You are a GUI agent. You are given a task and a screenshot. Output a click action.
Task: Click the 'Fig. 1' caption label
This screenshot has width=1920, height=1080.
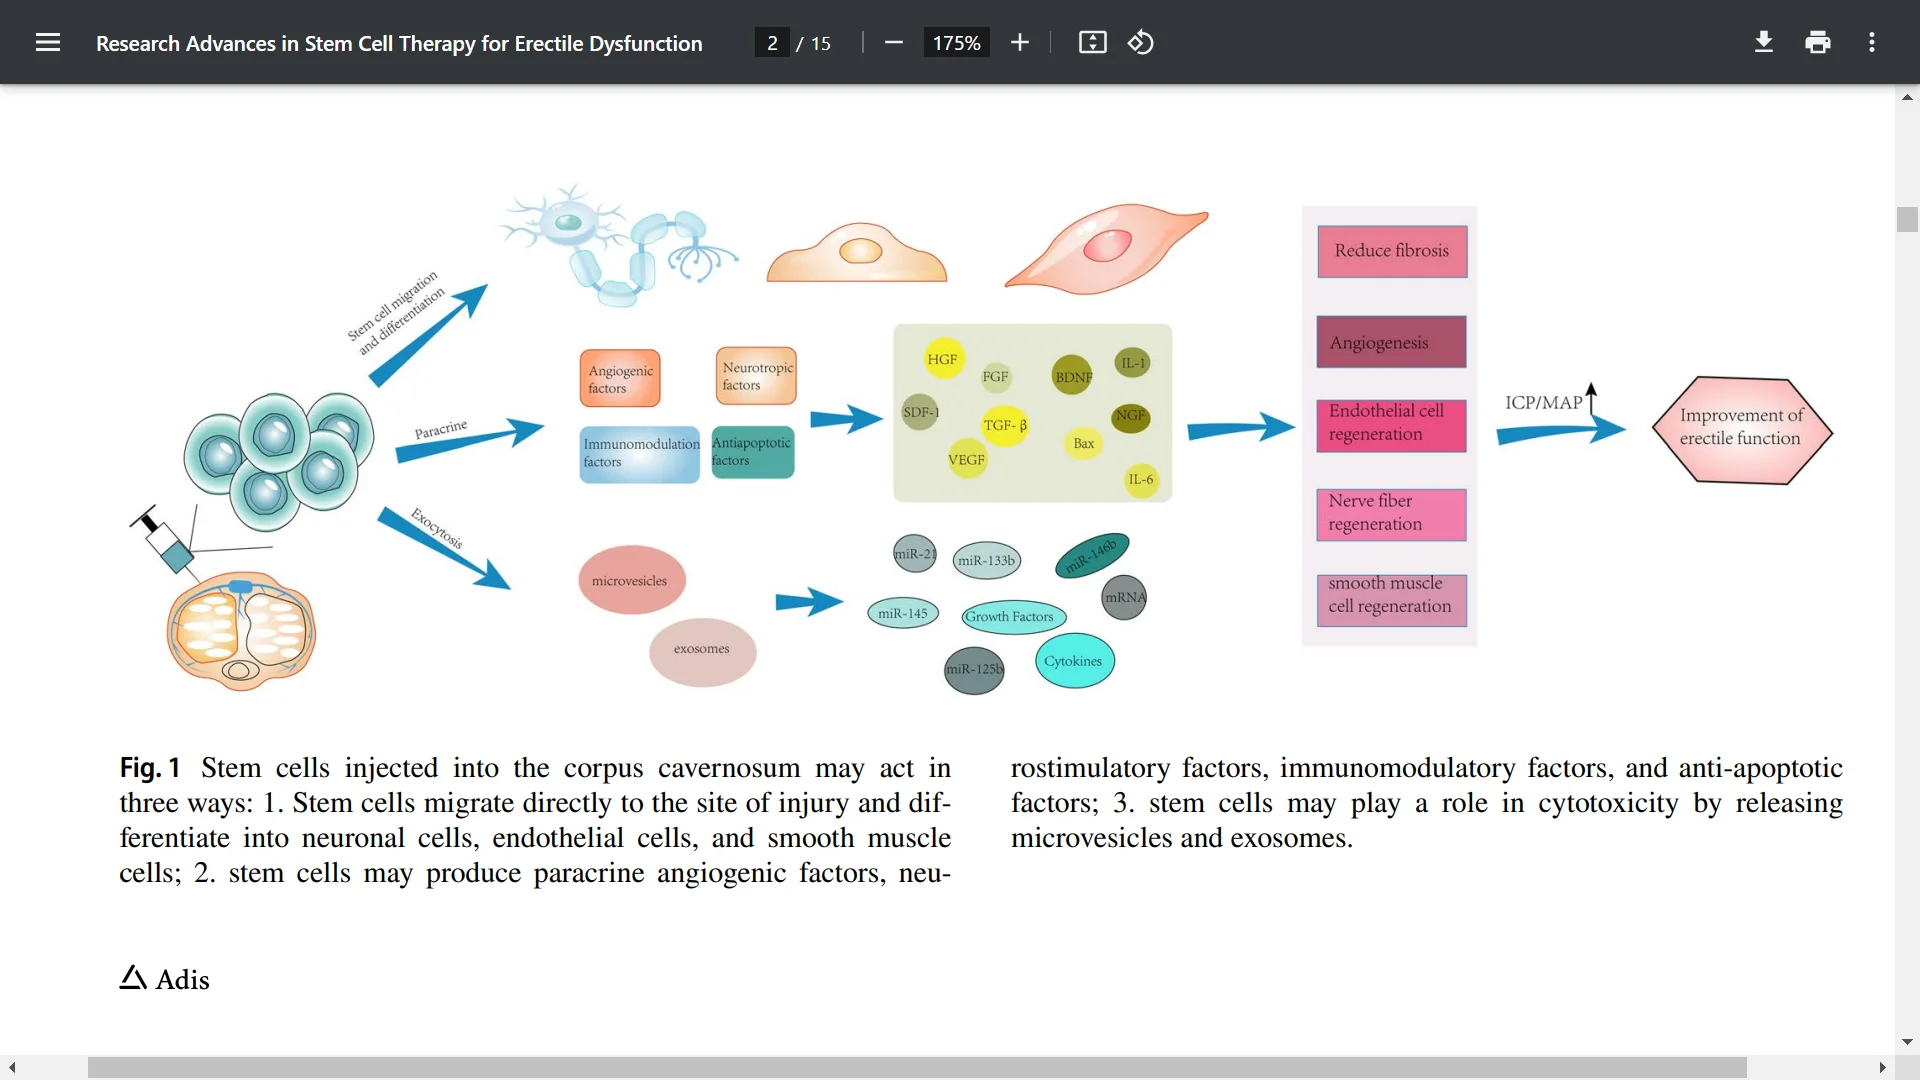point(150,768)
